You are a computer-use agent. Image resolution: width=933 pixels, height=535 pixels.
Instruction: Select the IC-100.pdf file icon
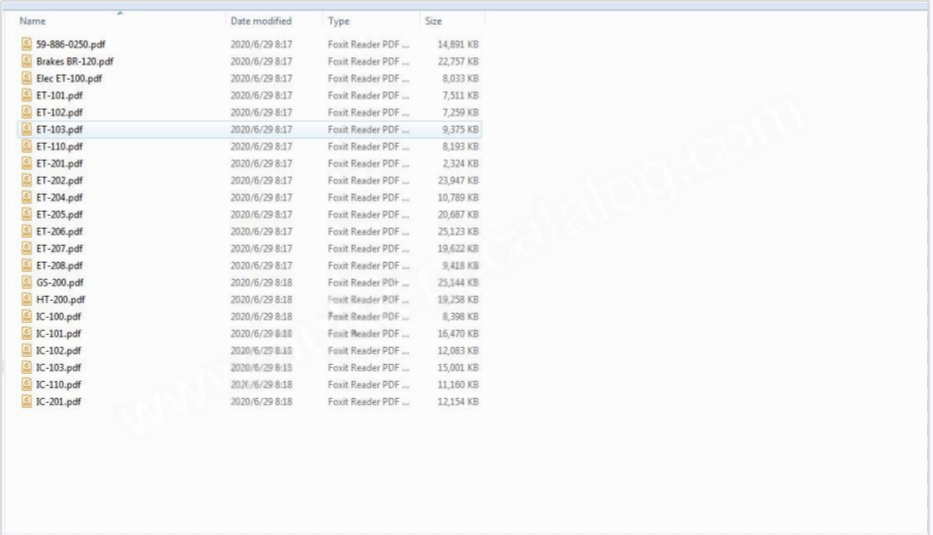click(27, 316)
